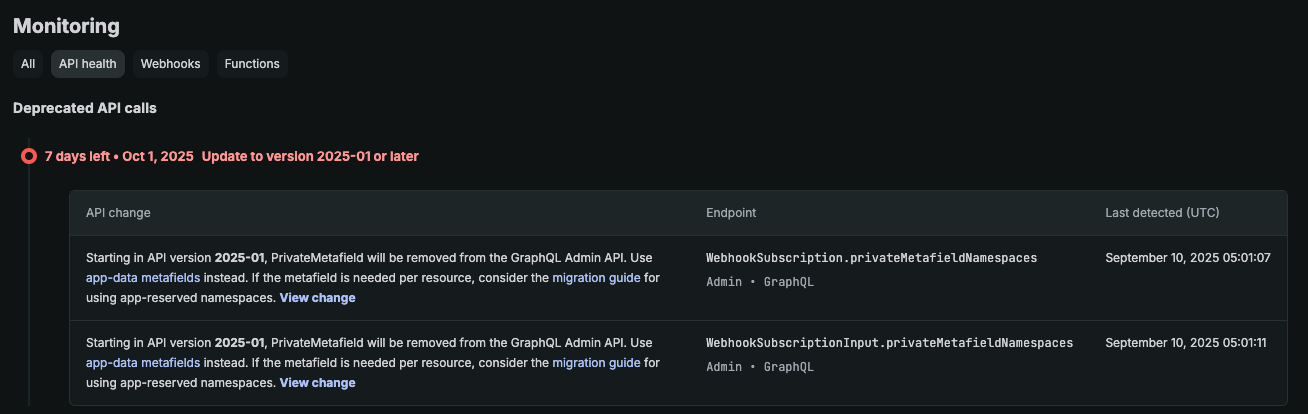Open the Webhooks tab
1308x414 pixels.
[170, 64]
